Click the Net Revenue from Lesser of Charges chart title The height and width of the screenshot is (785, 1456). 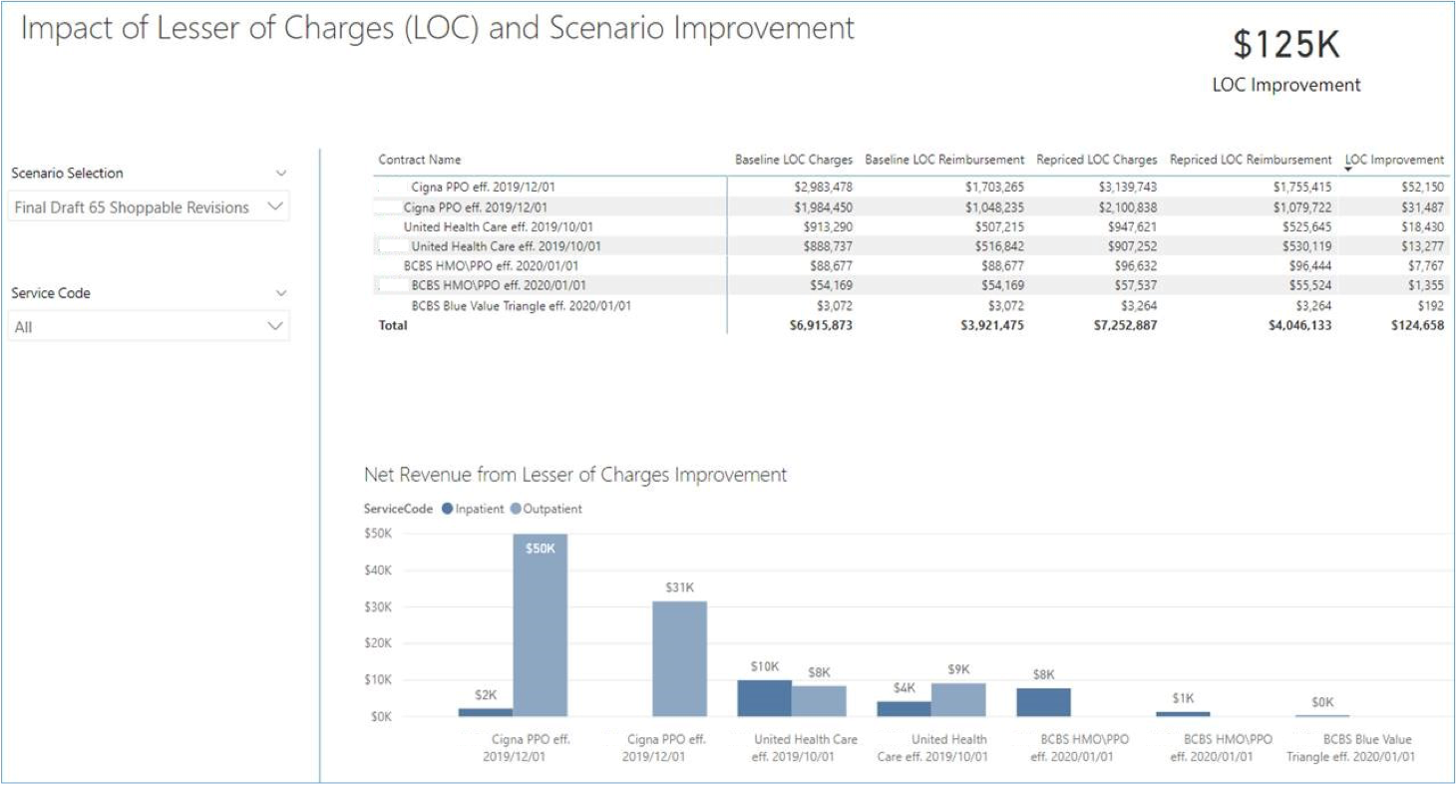click(x=575, y=475)
